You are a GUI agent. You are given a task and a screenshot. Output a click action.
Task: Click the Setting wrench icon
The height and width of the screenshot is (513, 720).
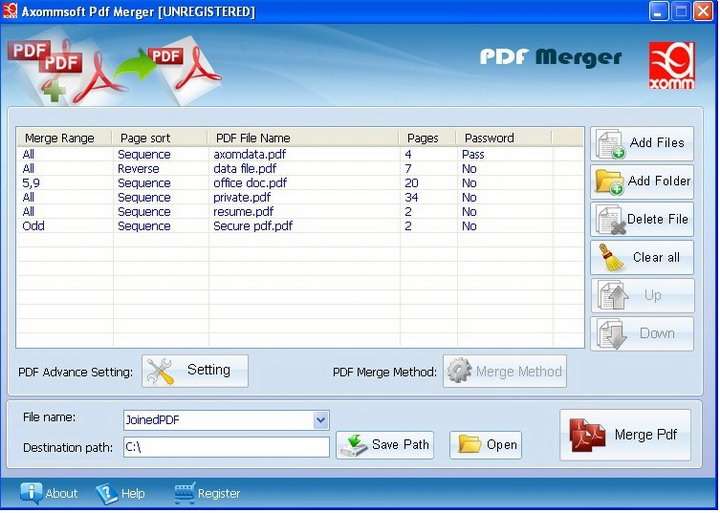[x=160, y=371]
